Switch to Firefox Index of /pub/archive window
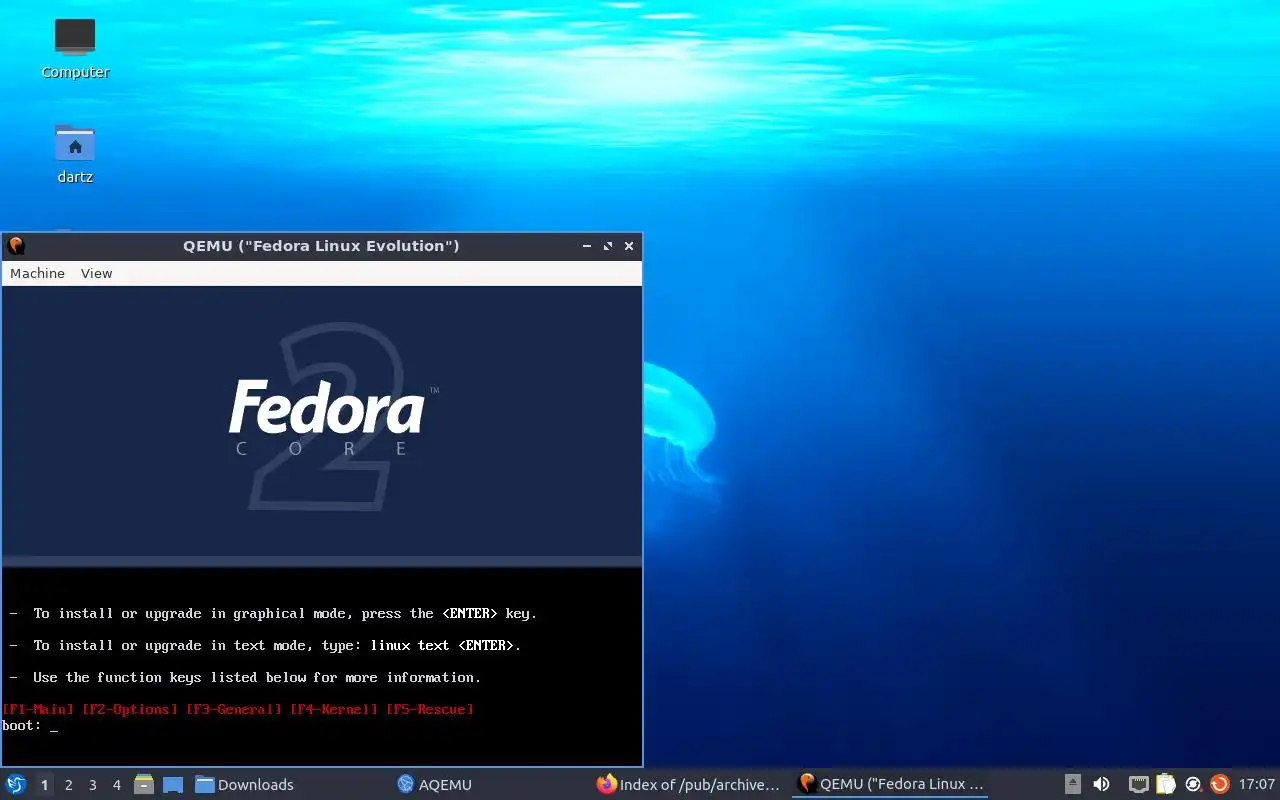The width and height of the screenshot is (1280, 800). coord(688,784)
